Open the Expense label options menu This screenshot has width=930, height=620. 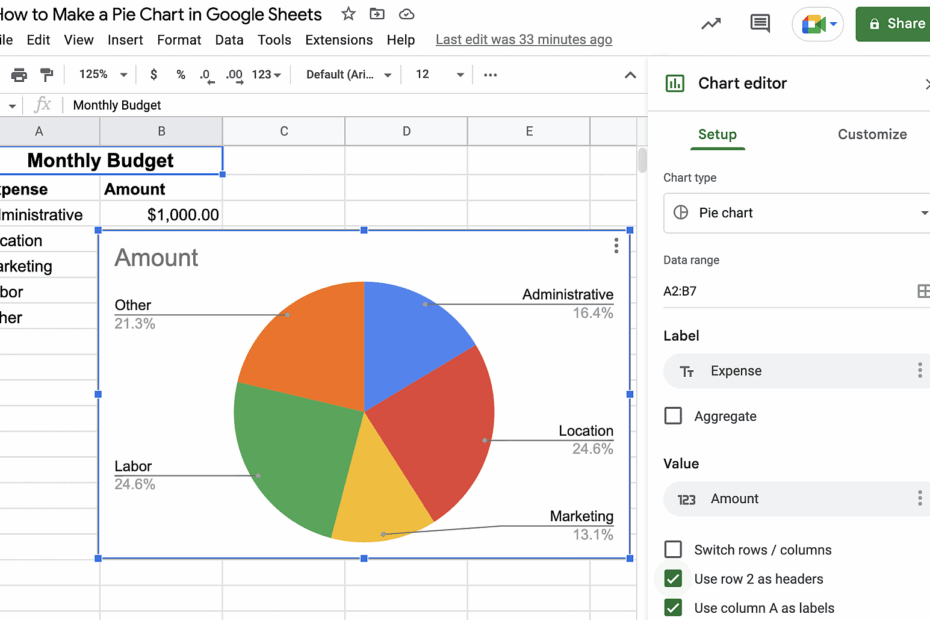tap(920, 370)
